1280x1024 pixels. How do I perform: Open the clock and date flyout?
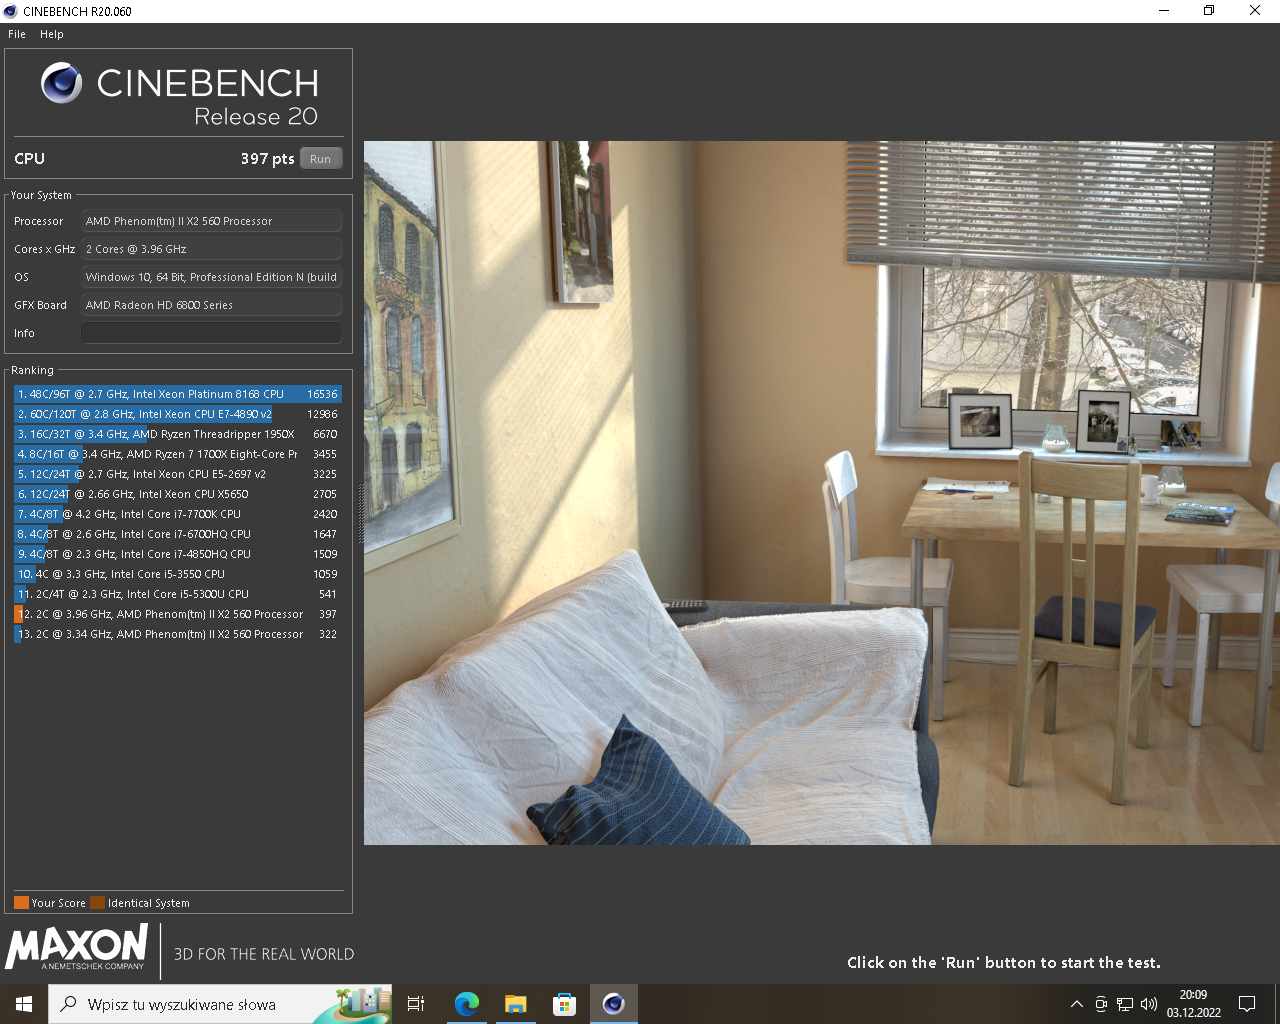tap(1194, 1004)
